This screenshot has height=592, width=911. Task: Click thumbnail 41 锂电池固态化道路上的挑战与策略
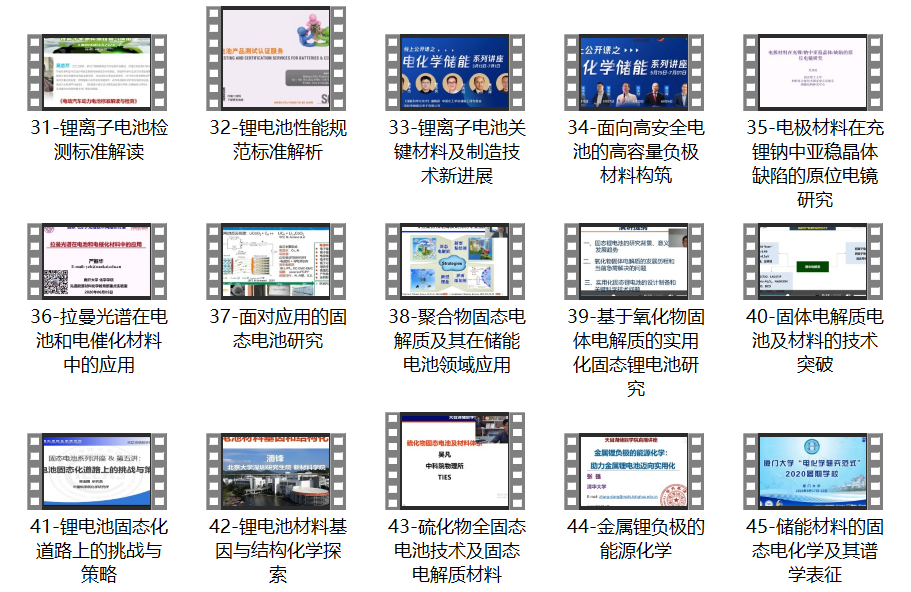[x=97, y=471]
